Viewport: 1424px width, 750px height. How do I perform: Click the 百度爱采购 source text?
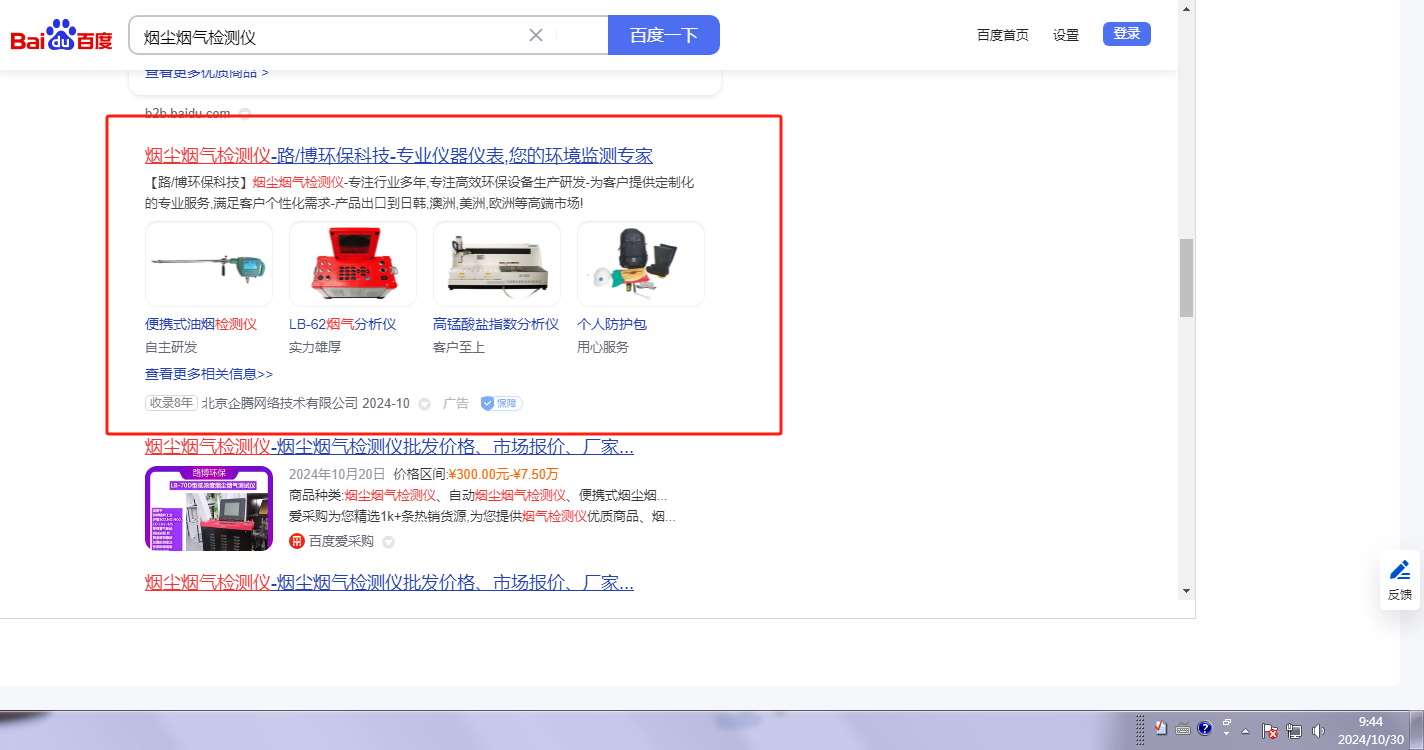[341, 541]
